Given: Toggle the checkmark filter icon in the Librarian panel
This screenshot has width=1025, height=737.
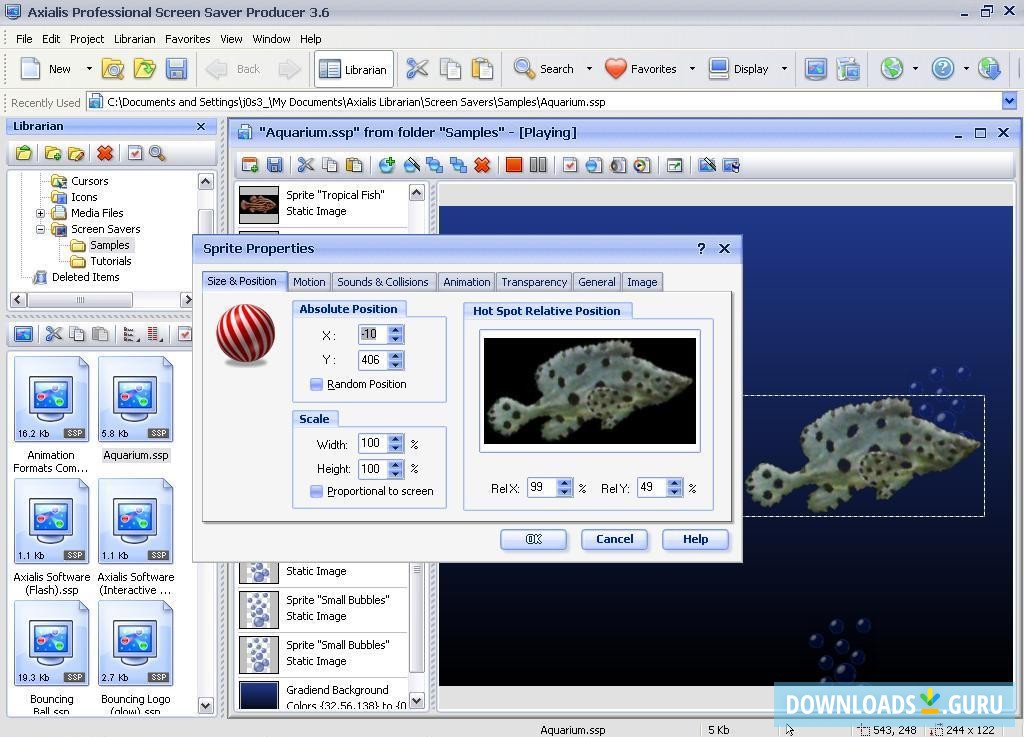Looking at the screenshot, I should tap(133, 153).
